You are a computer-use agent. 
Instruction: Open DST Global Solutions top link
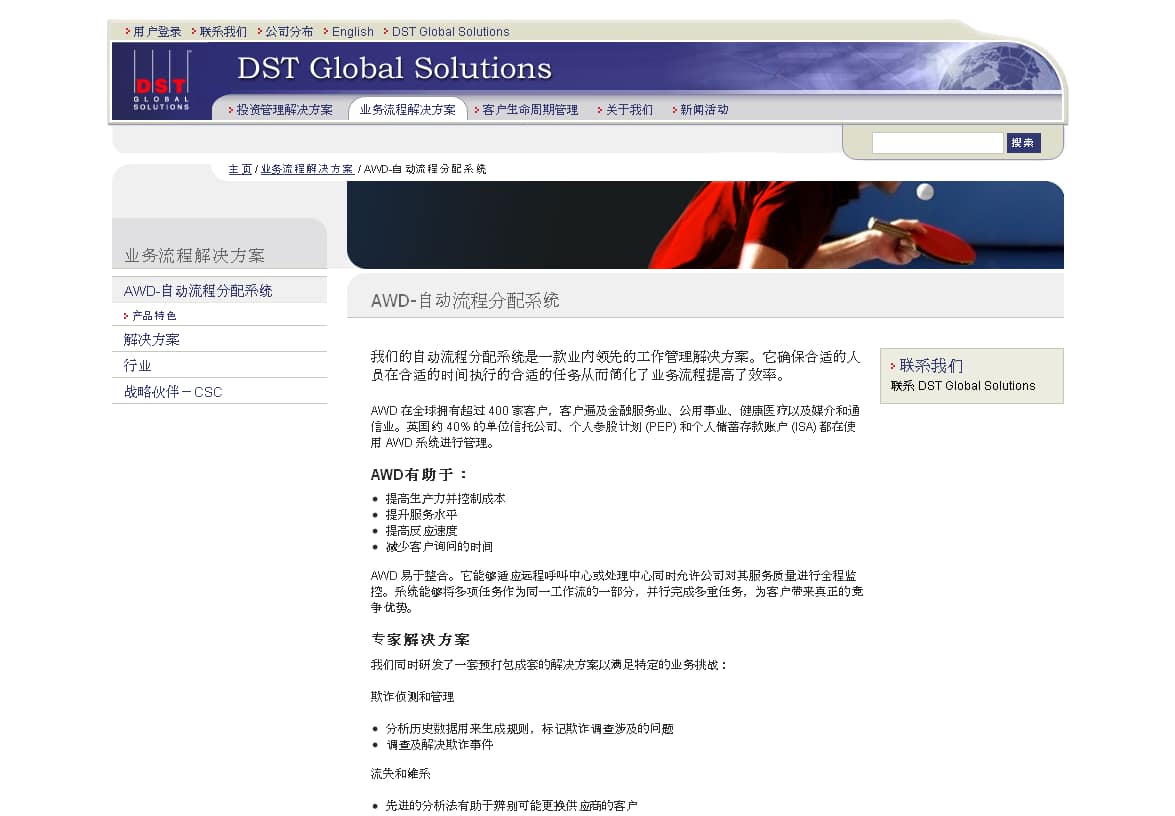tap(450, 32)
